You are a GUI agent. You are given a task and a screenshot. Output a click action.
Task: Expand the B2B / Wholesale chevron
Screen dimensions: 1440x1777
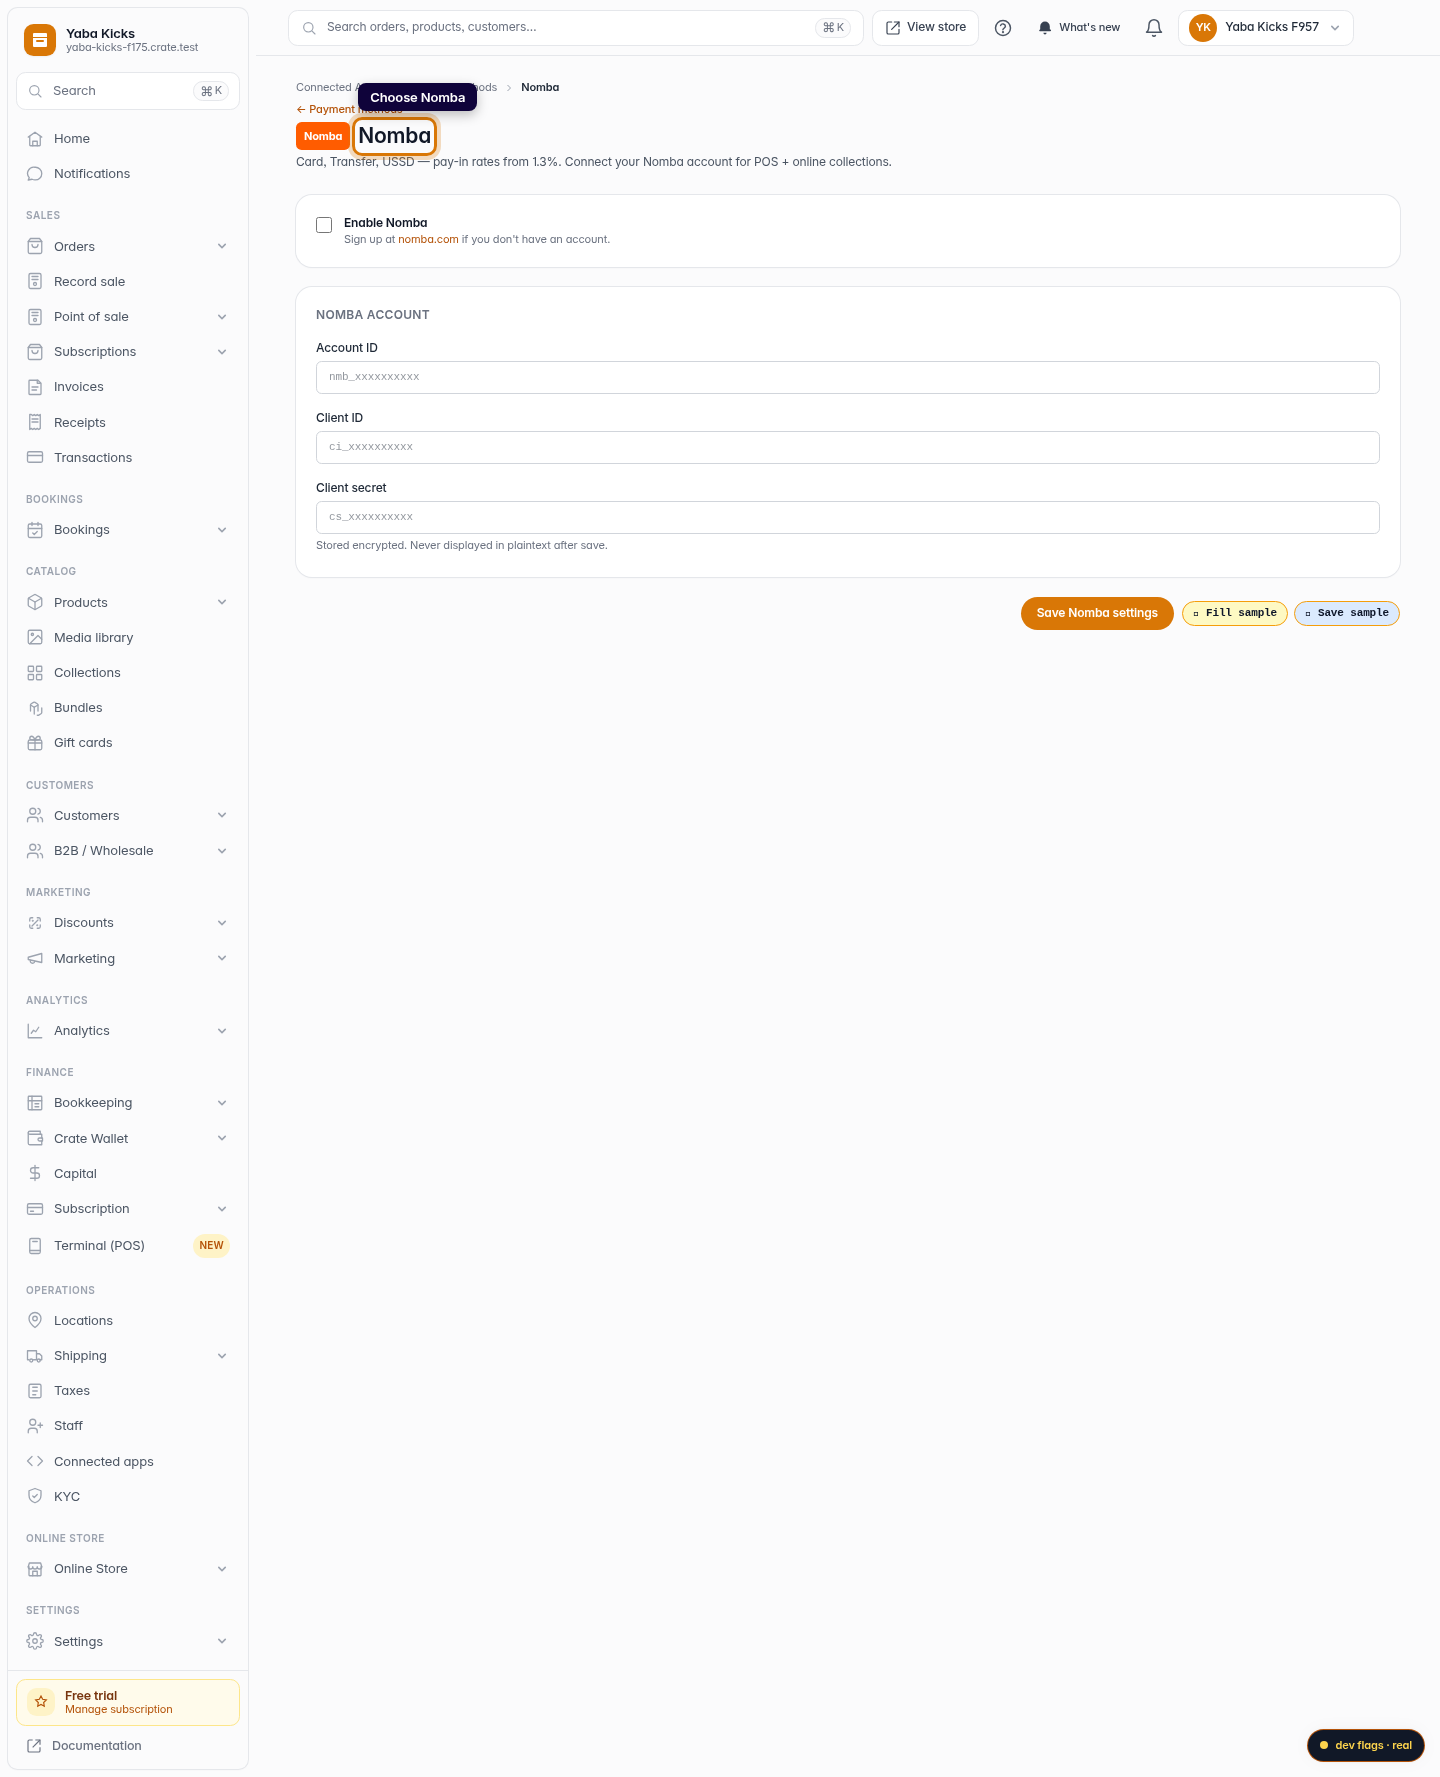point(222,851)
